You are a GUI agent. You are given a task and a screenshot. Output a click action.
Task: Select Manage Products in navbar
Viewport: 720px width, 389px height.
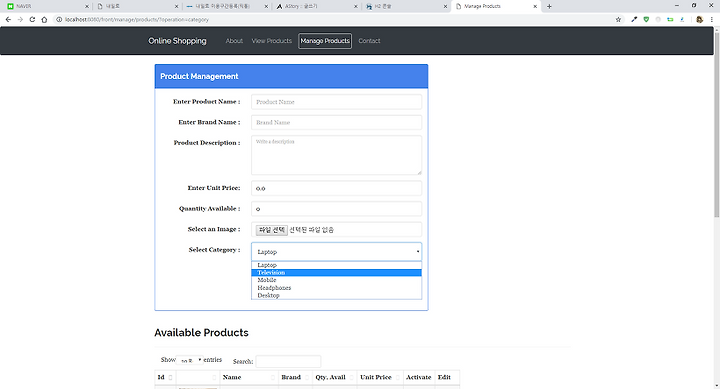[x=325, y=41]
